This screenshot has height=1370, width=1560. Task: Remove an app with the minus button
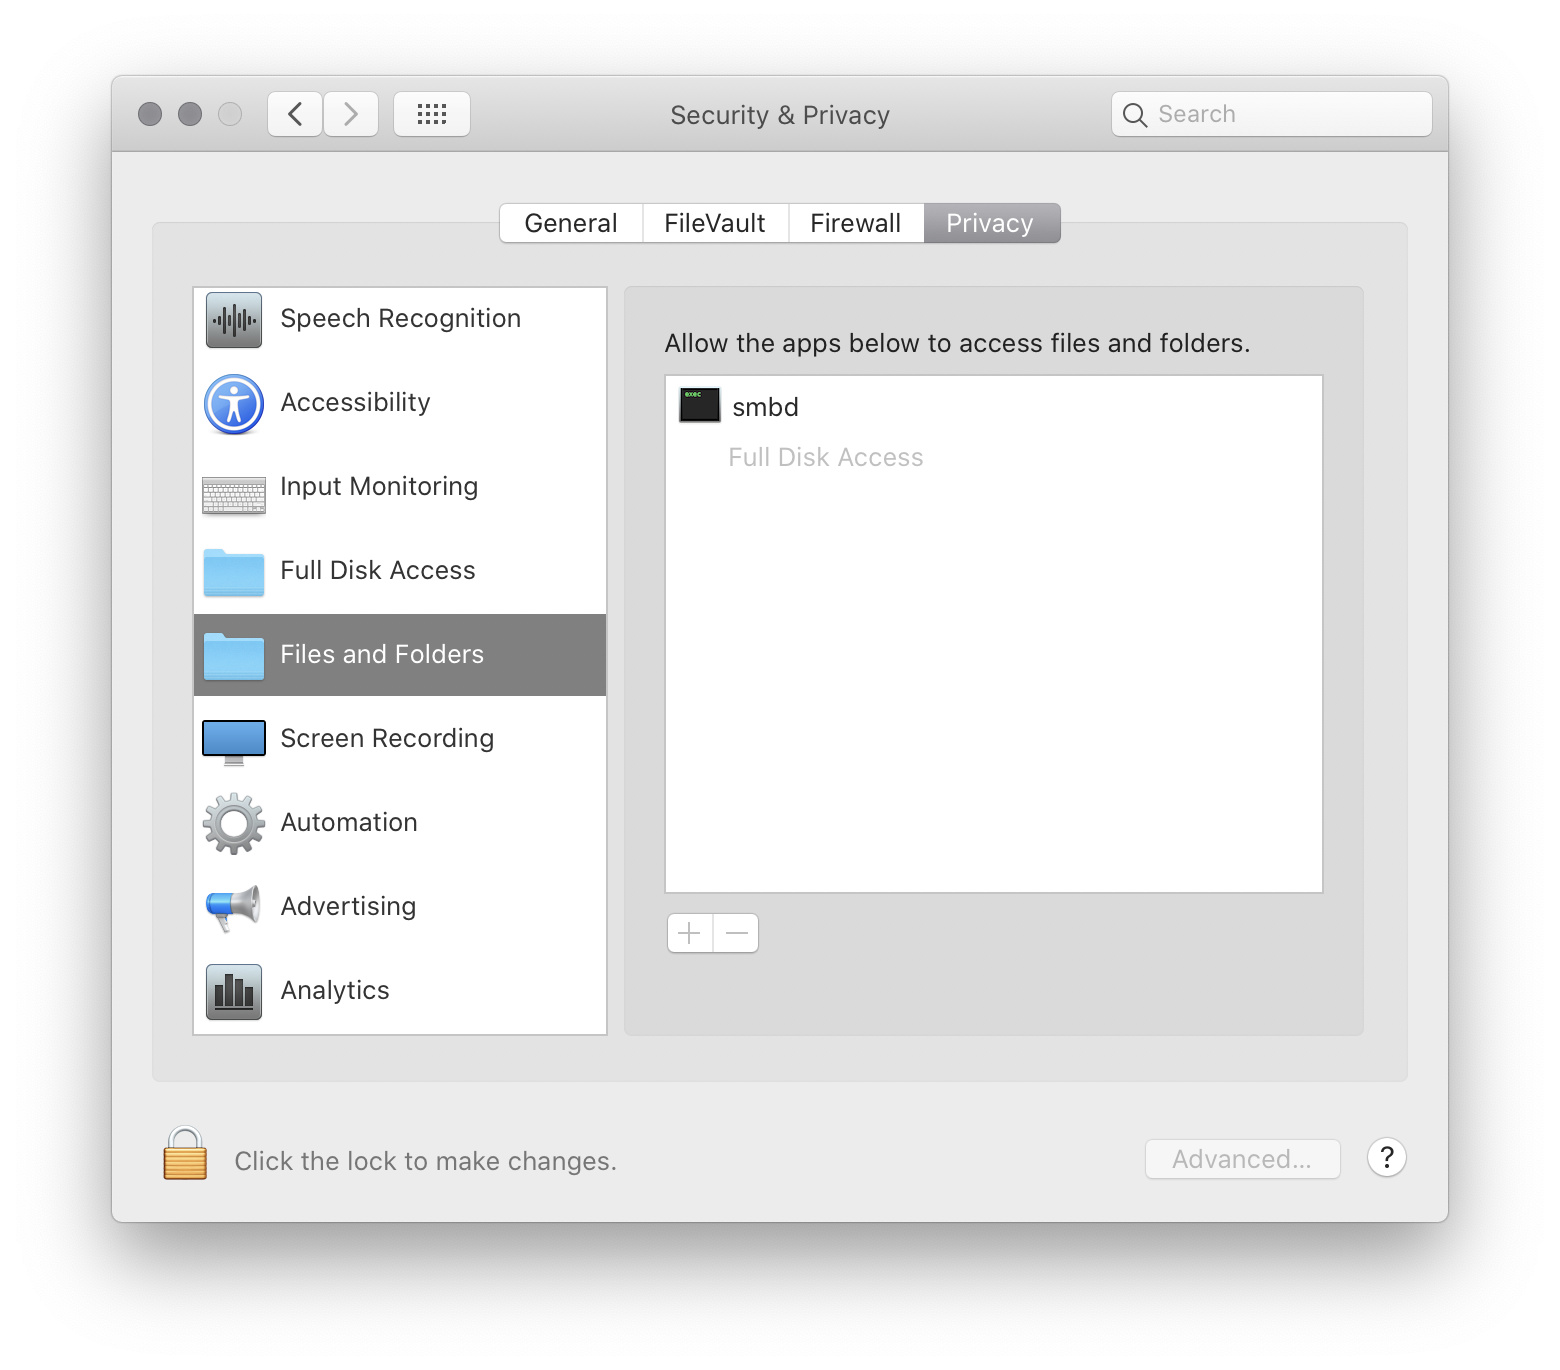tap(736, 933)
